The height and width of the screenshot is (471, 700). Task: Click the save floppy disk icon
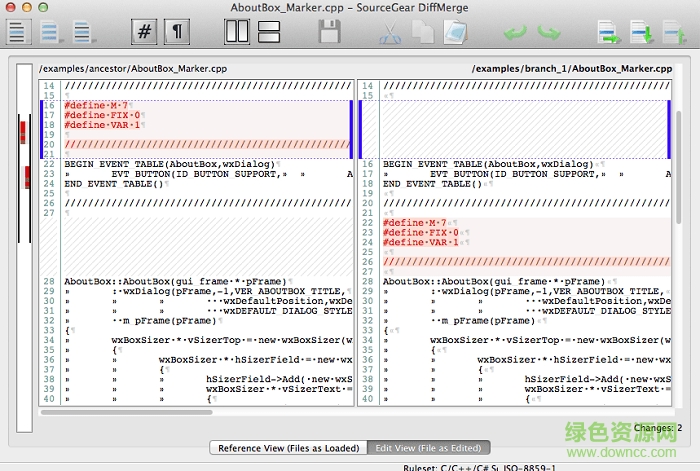[x=330, y=32]
